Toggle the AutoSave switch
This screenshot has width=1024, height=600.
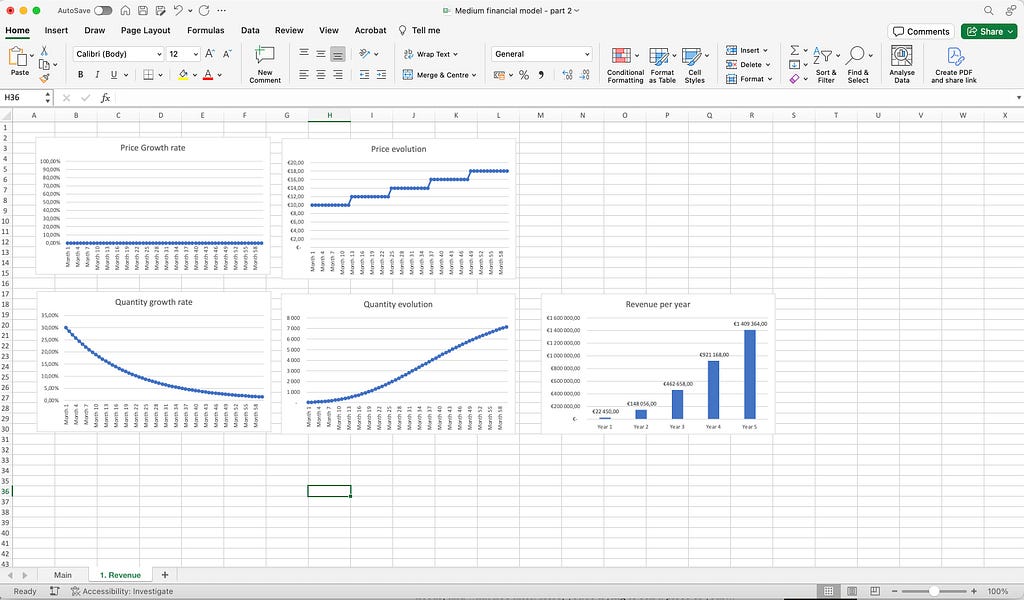coord(103,10)
